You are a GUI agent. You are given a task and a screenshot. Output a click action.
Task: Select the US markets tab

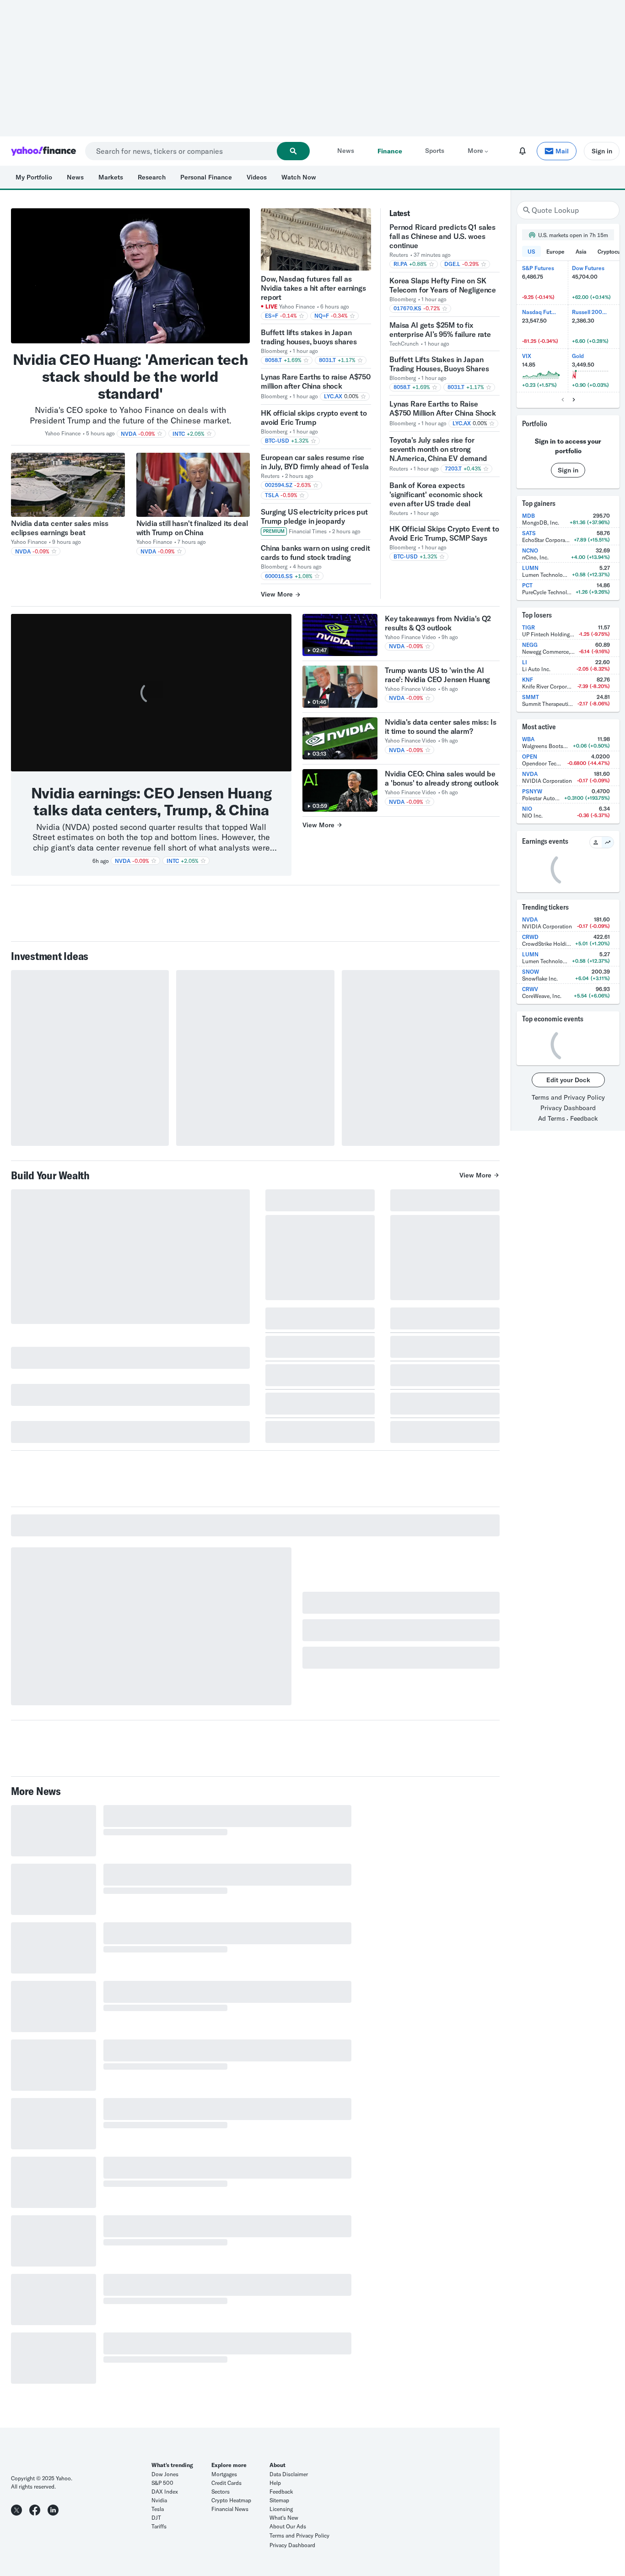click(x=531, y=252)
